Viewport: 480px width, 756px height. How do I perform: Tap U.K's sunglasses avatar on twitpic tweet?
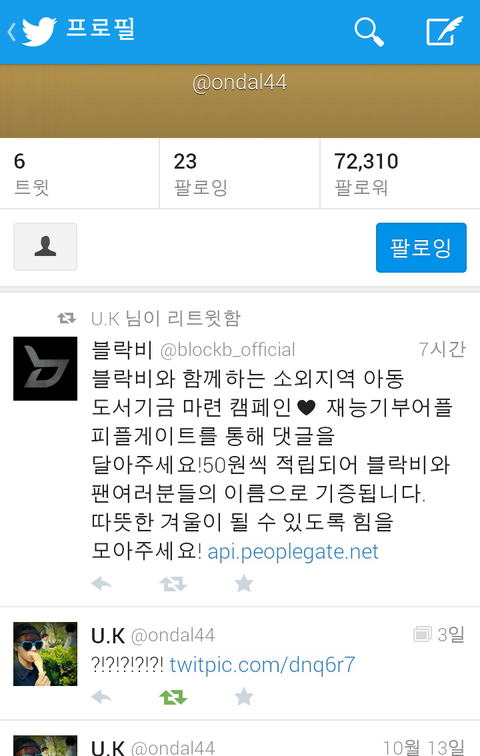point(45,654)
